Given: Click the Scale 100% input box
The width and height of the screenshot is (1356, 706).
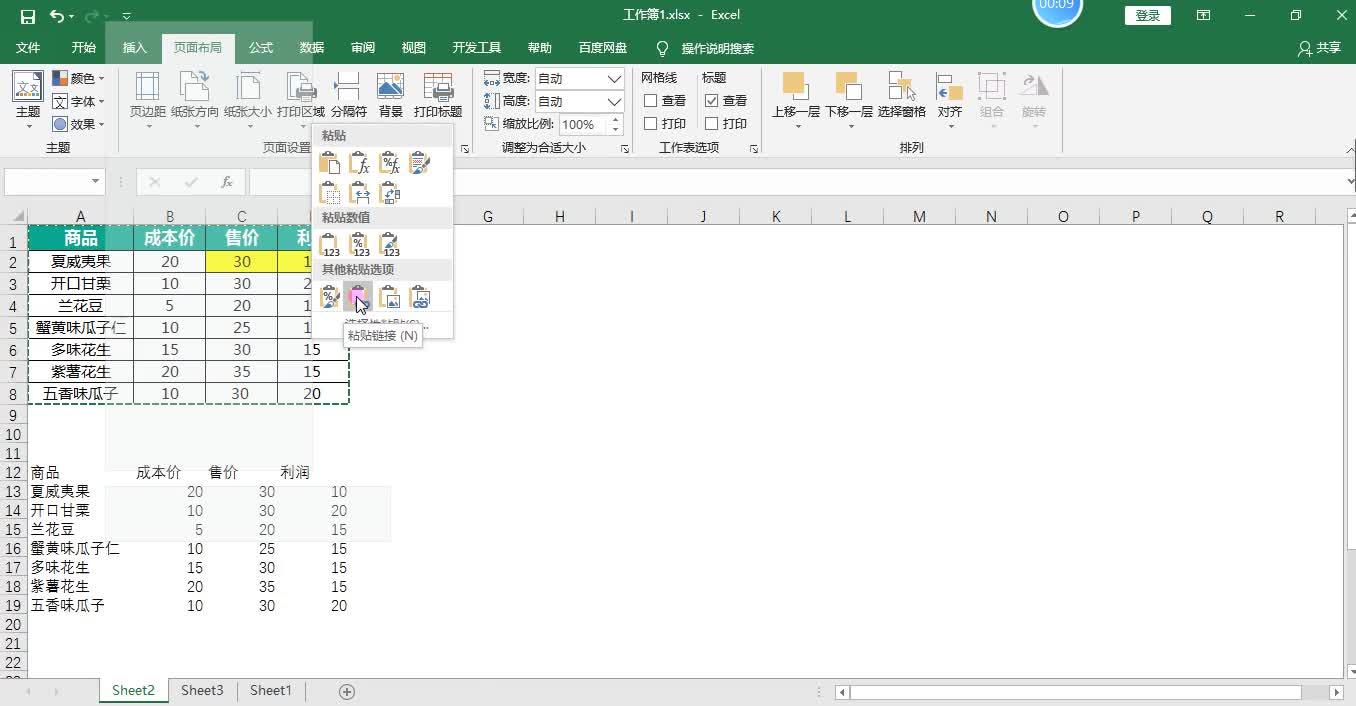Looking at the screenshot, I should pos(583,125).
